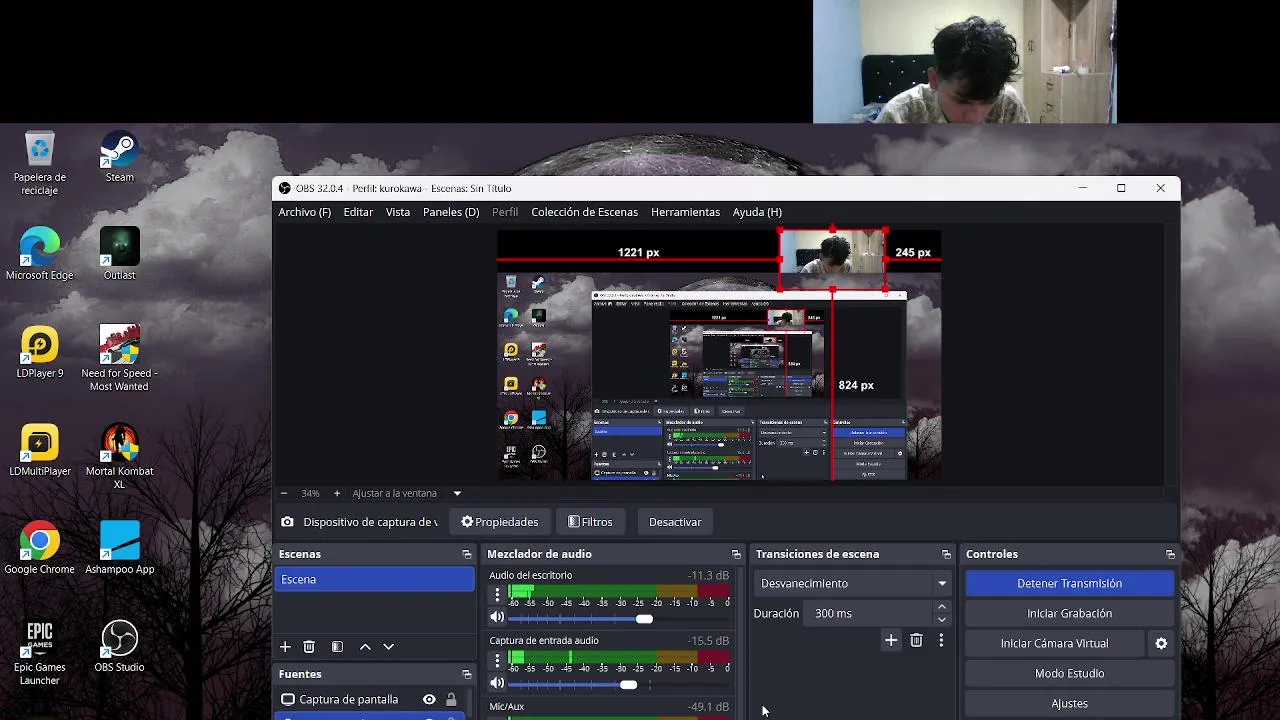Open Audio del escritorio options menu
Screen dimensions: 1280x720
497,594
